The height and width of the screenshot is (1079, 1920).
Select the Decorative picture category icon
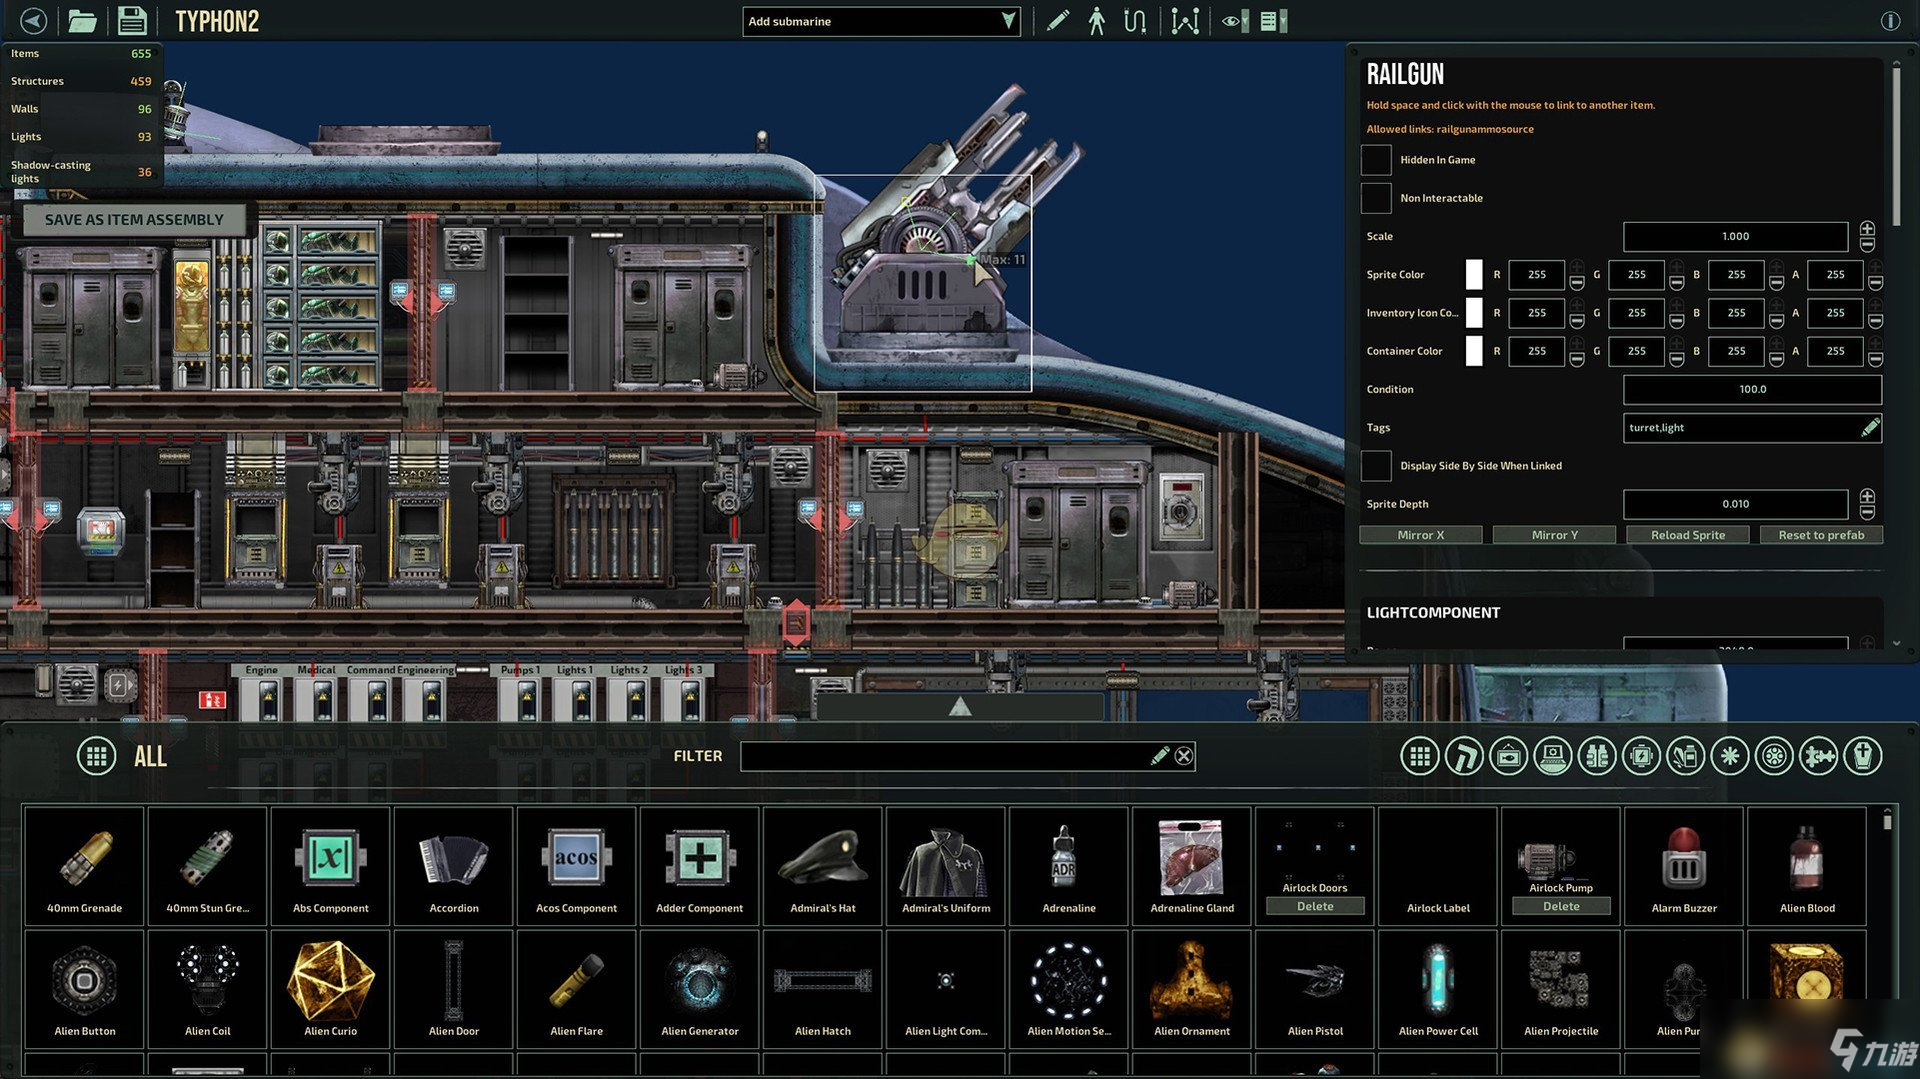tap(1508, 756)
